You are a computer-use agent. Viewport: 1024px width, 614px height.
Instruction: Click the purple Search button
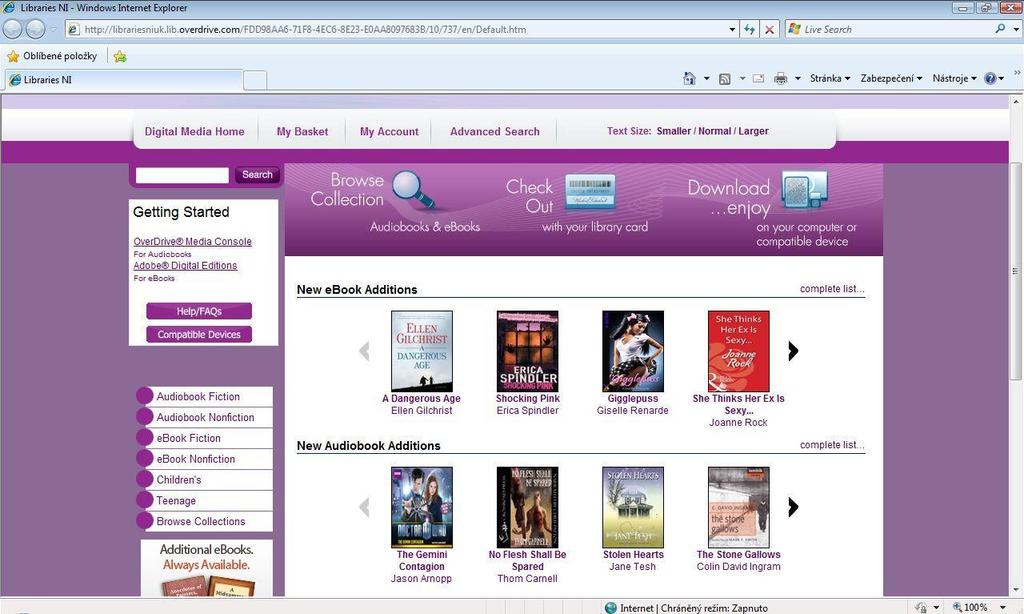257,175
